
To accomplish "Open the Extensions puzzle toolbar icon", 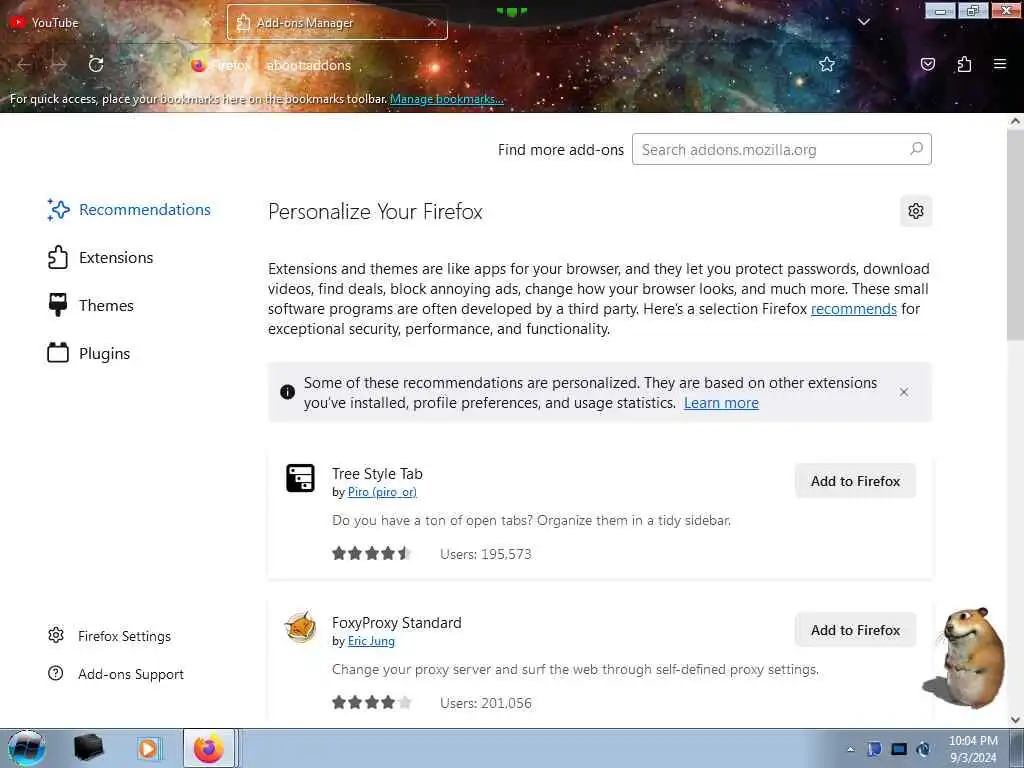I will pos(964,64).
